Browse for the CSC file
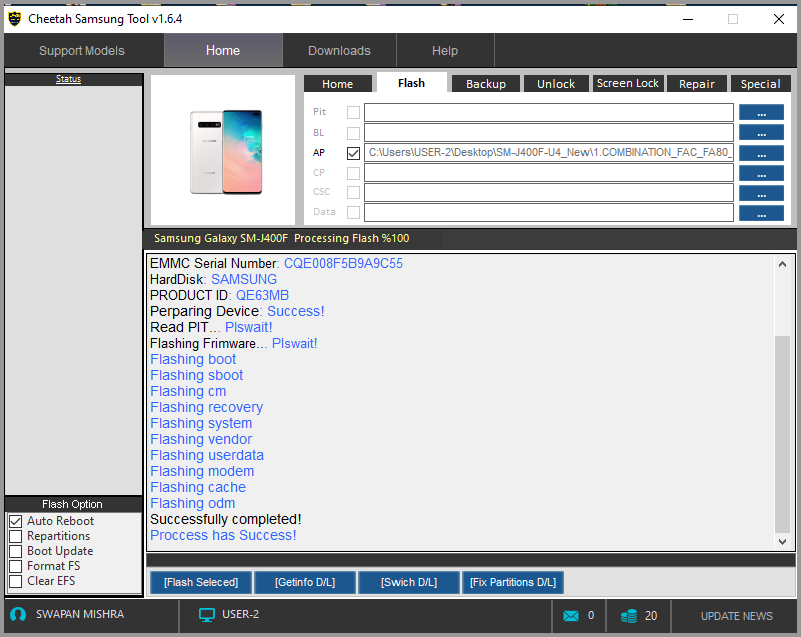This screenshot has height=637, width=801. [x=761, y=193]
